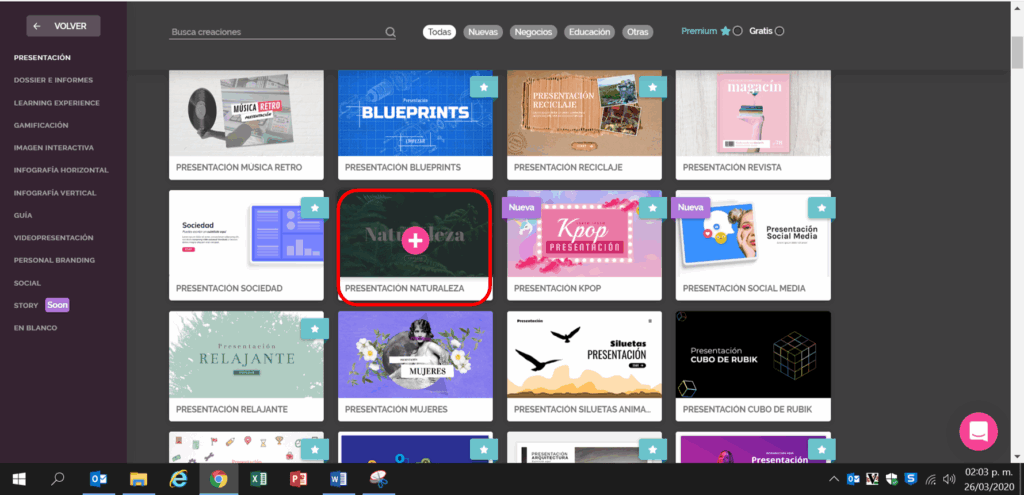Filter templates by Educación
This screenshot has height=495, width=1024.
click(x=589, y=32)
